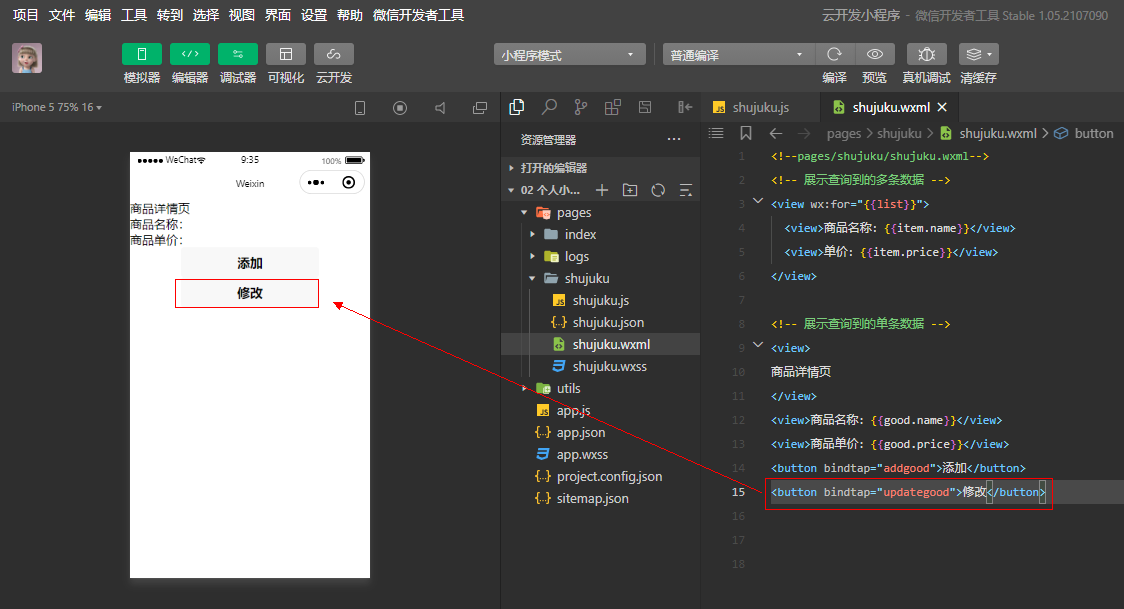This screenshot has width=1124, height=609.
Task: Click the user avatar picture
Action: coord(27,58)
